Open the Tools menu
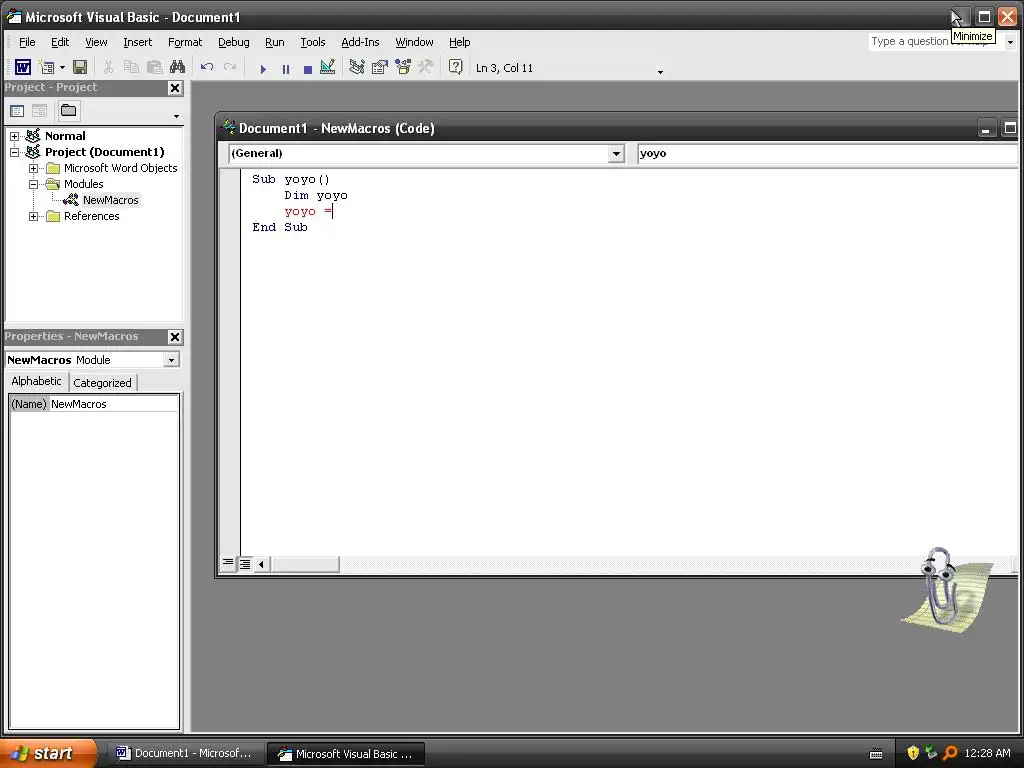 (313, 42)
